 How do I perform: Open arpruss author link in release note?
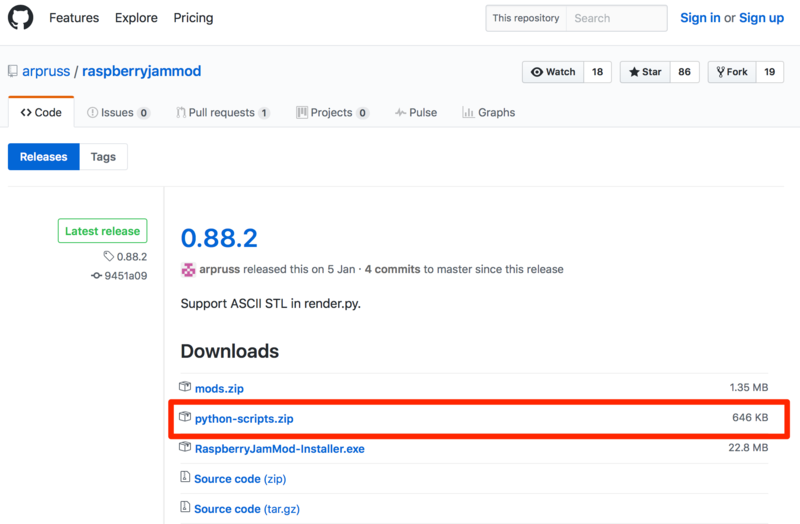219,269
